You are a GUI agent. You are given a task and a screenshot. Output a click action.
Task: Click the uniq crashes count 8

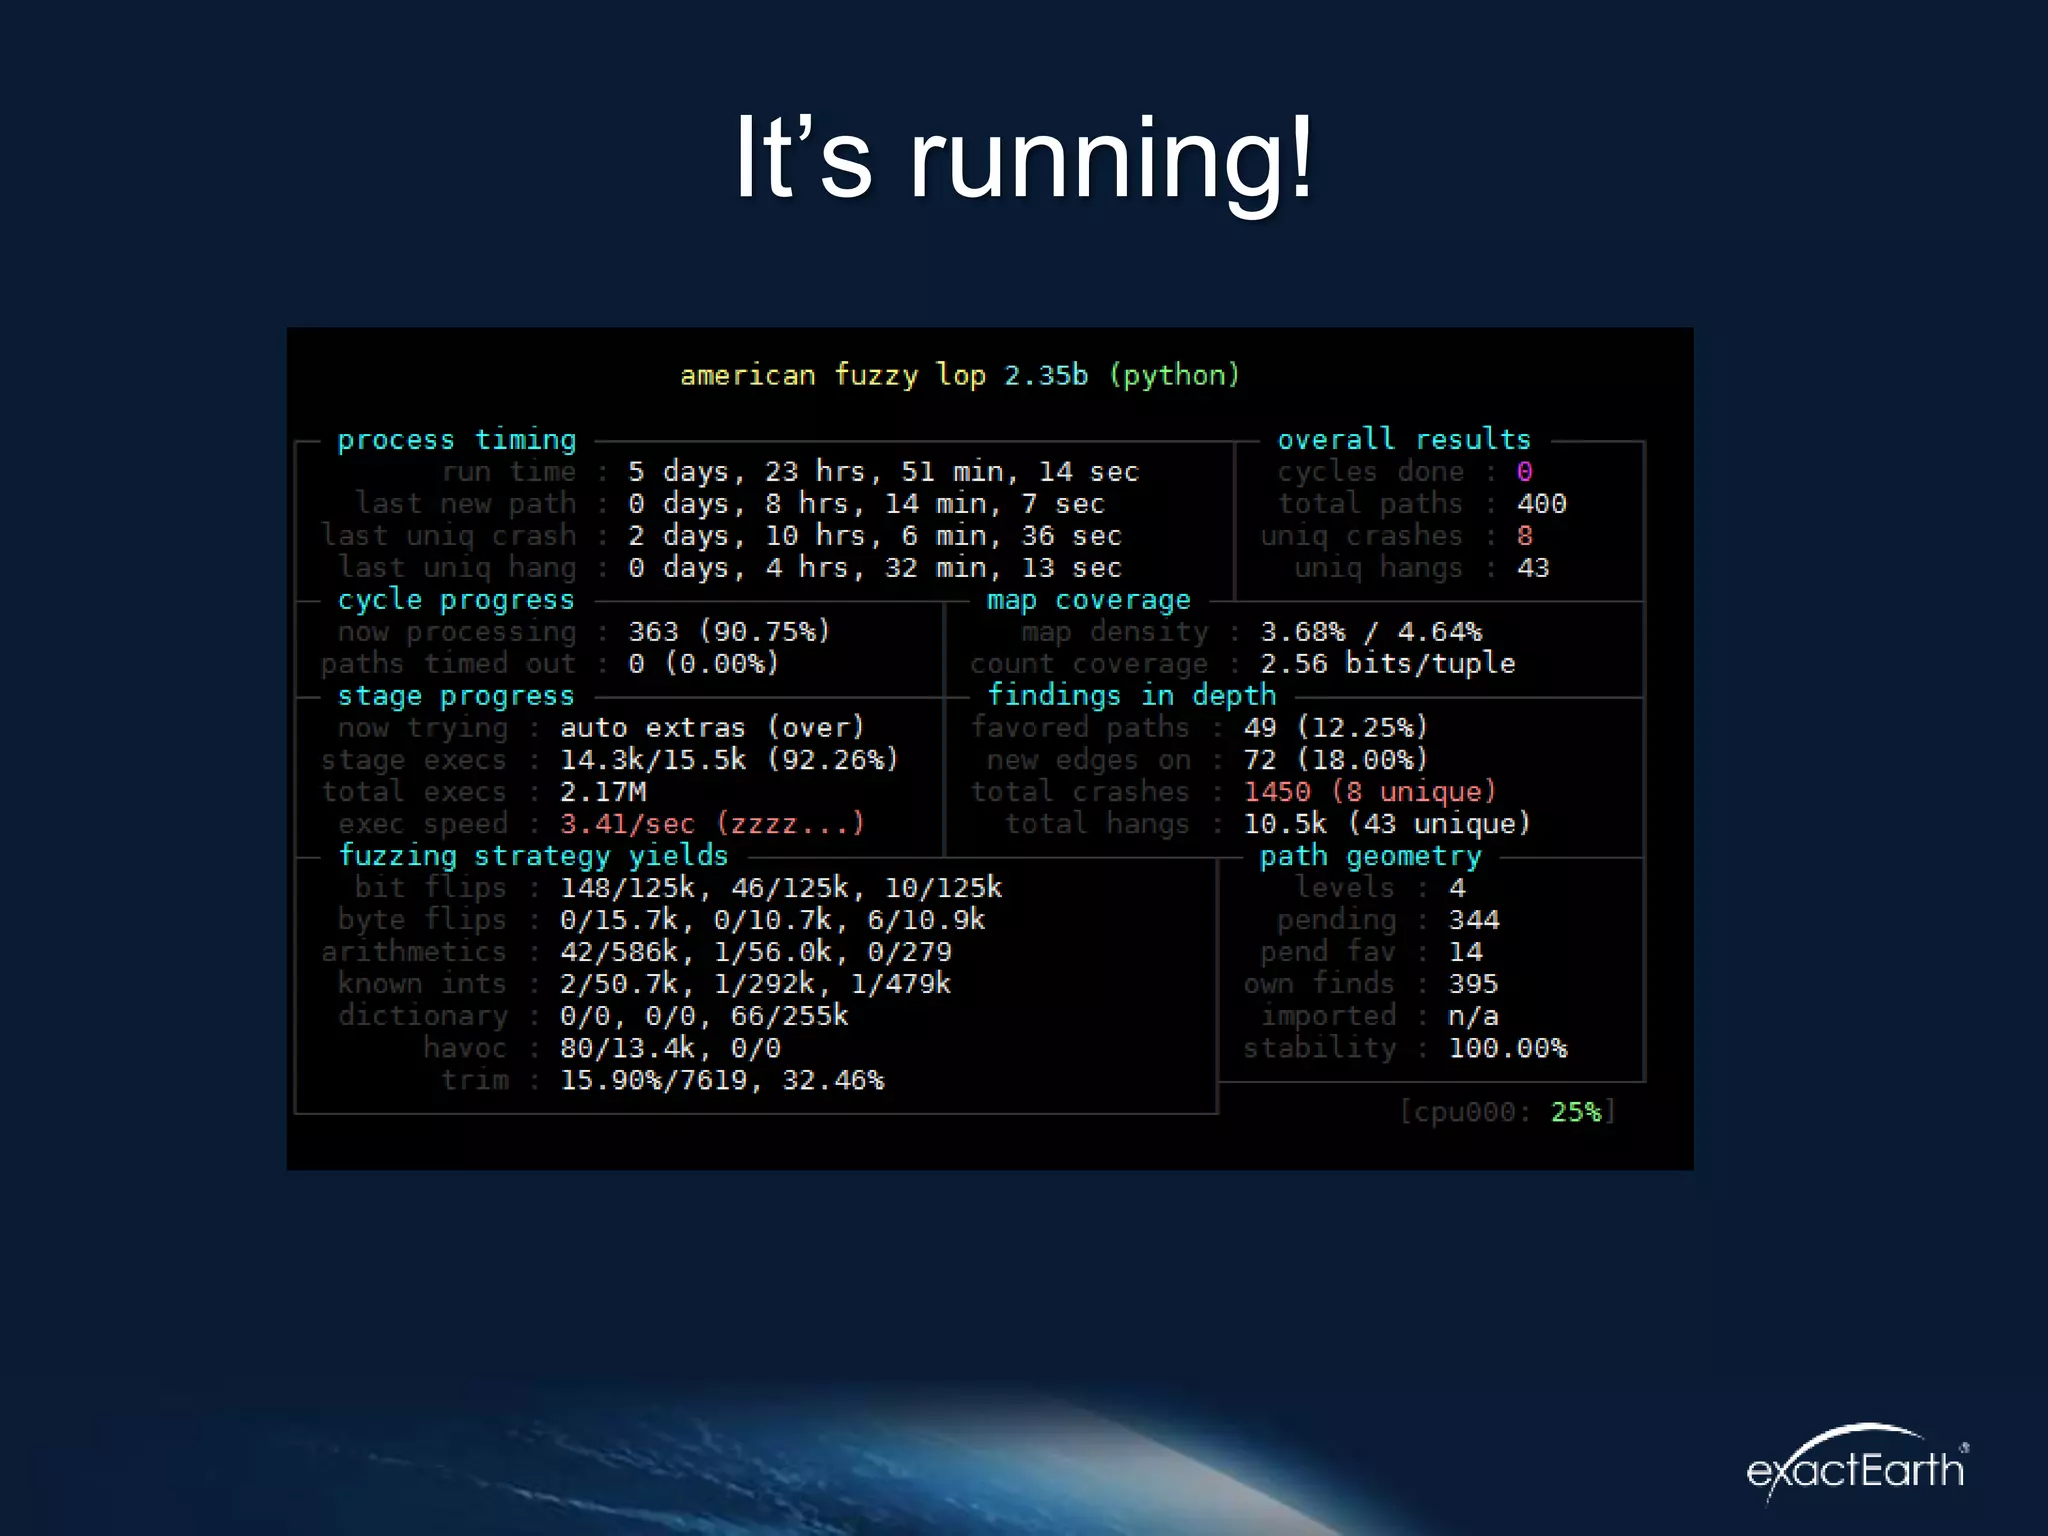tap(1524, 536)
